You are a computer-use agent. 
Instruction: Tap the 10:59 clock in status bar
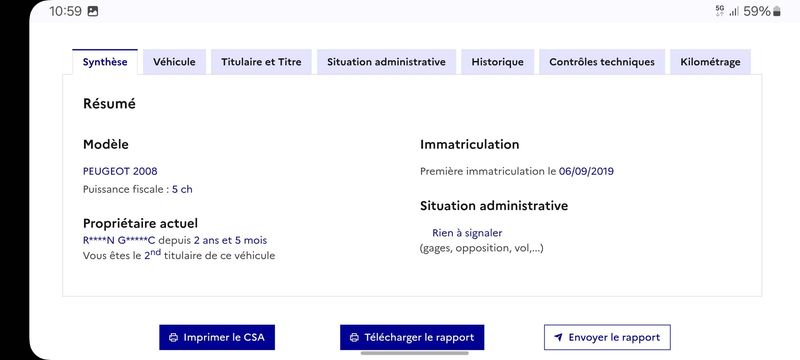click(65, 11)
